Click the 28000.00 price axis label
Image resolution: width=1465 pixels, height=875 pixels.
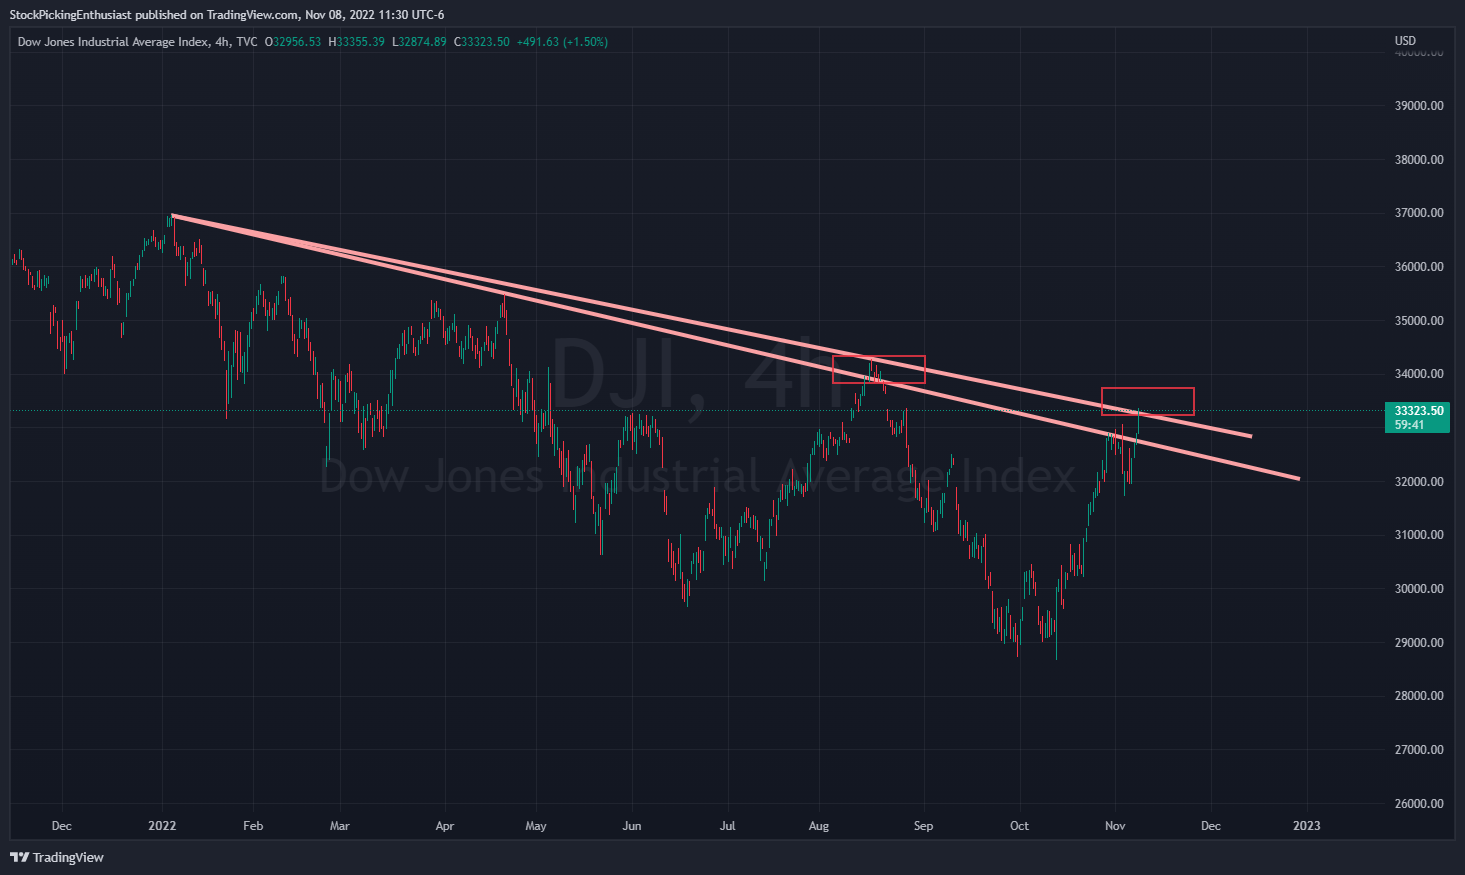[x=1419, y=696]
